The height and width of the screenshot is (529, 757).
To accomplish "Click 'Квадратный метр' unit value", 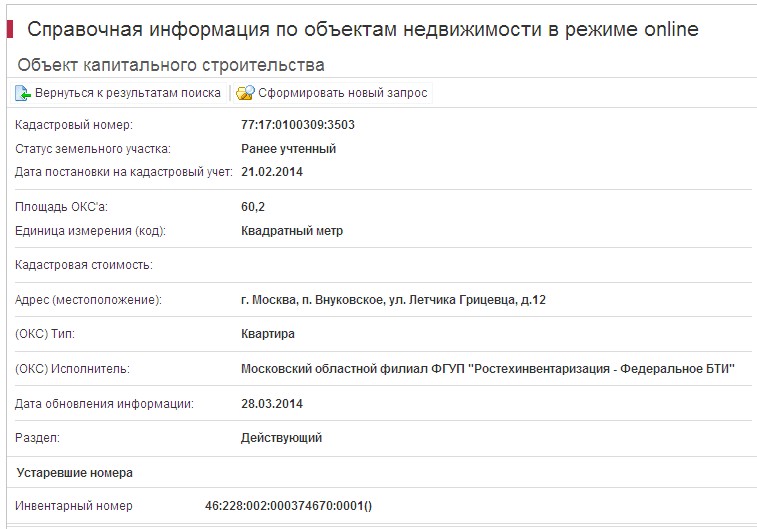I will [x=292, y=231].
